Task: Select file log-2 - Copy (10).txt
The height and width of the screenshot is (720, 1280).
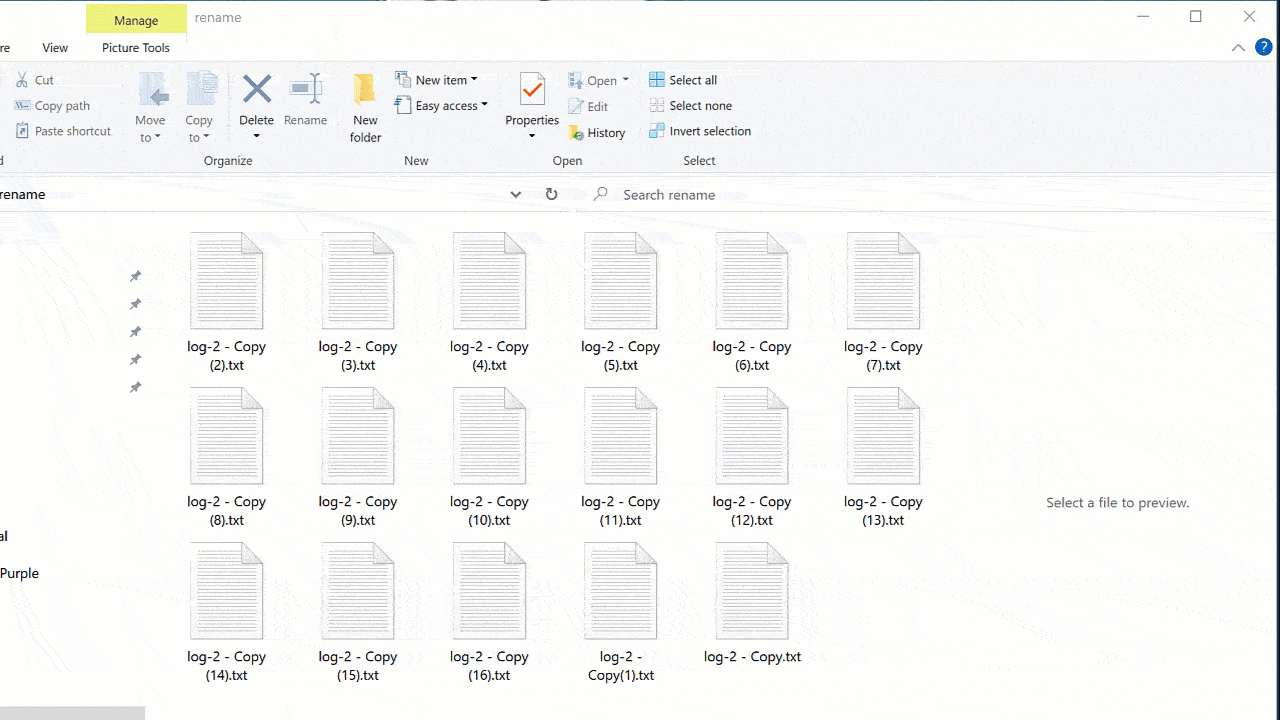Action: pos(489,458)
